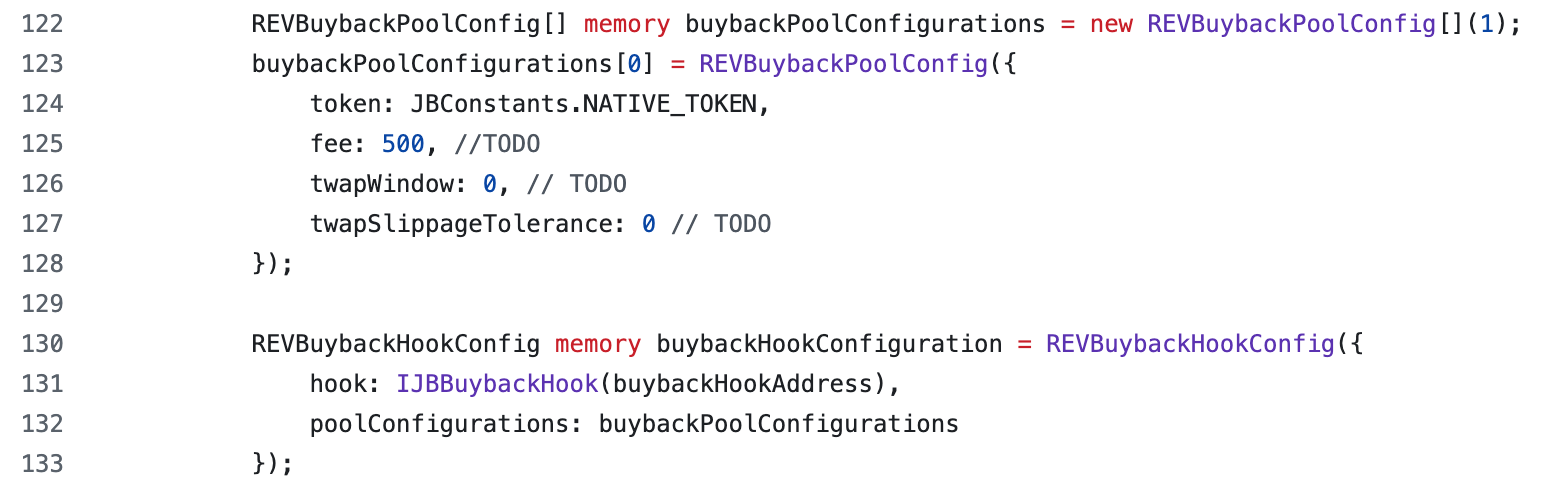Click the new keyword on line 122

pyautogui.click(x=1111, y=24)
